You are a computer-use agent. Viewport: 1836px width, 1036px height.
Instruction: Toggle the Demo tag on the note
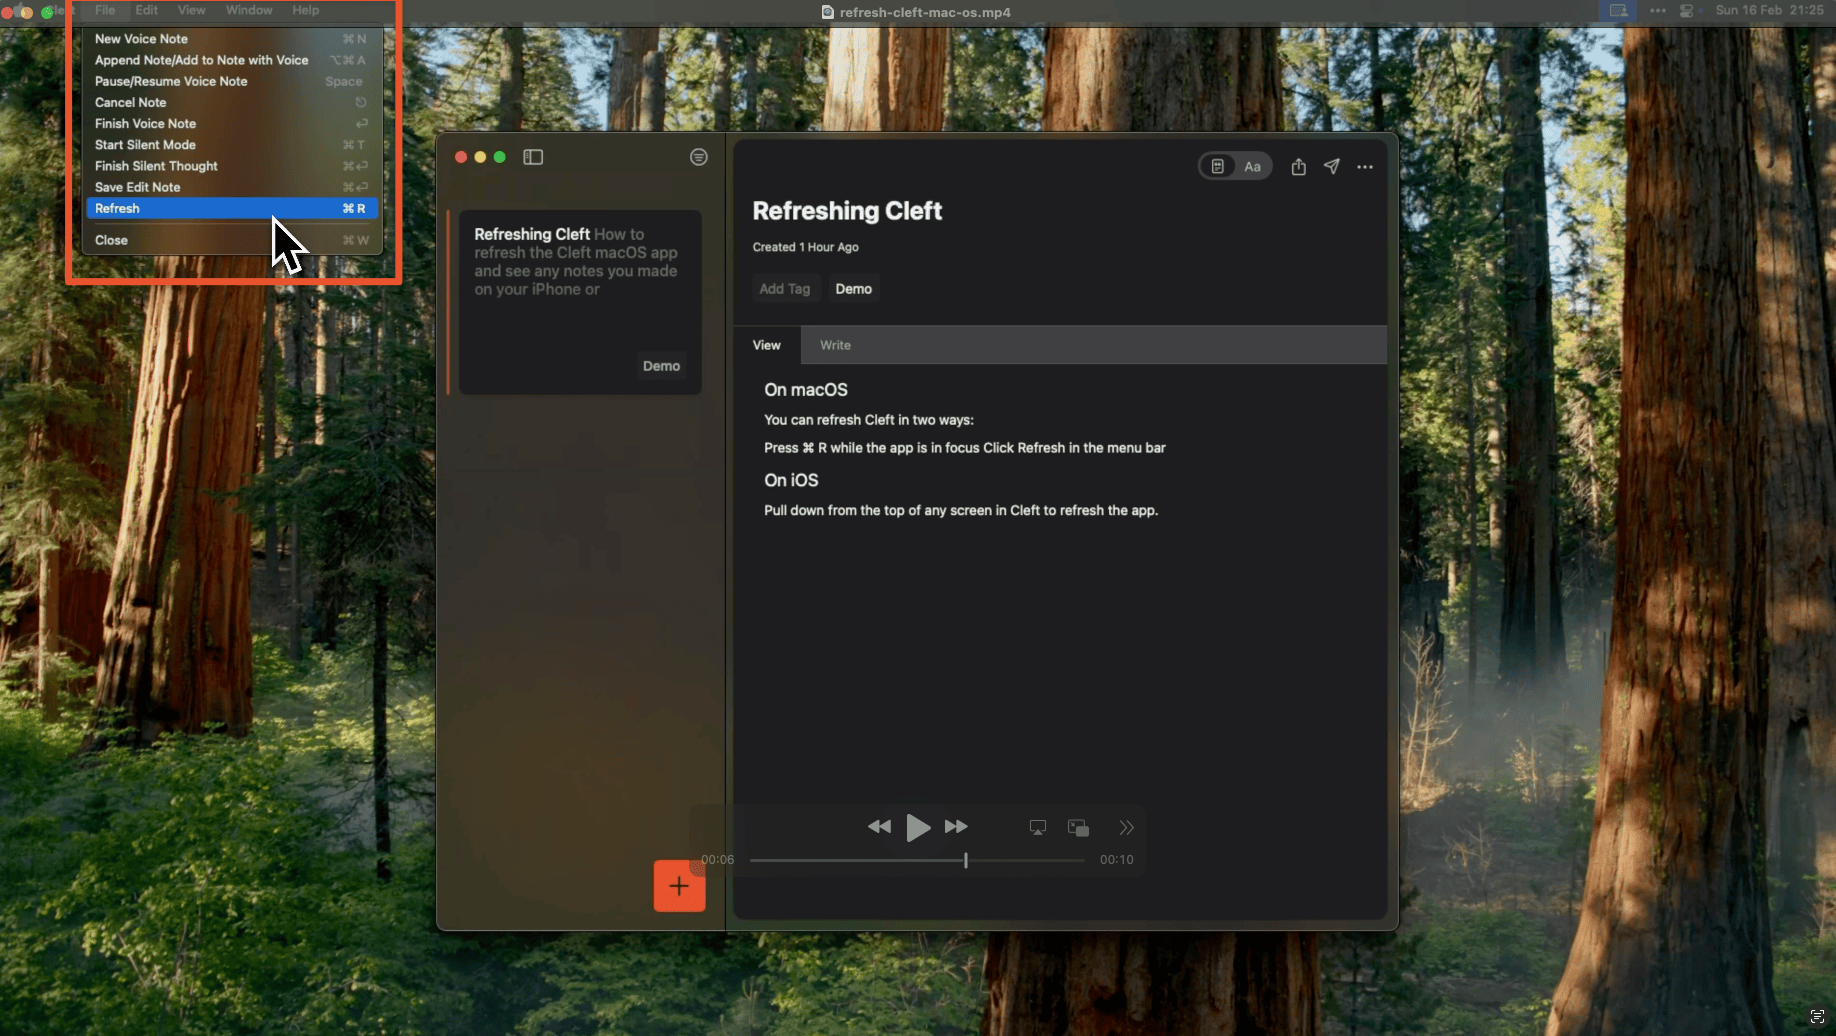click(854, 288)
